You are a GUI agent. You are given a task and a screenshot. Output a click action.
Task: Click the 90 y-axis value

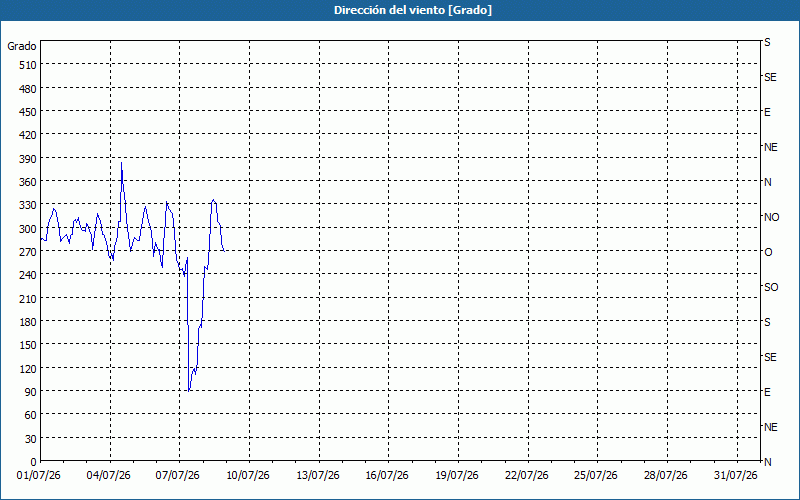31,392
